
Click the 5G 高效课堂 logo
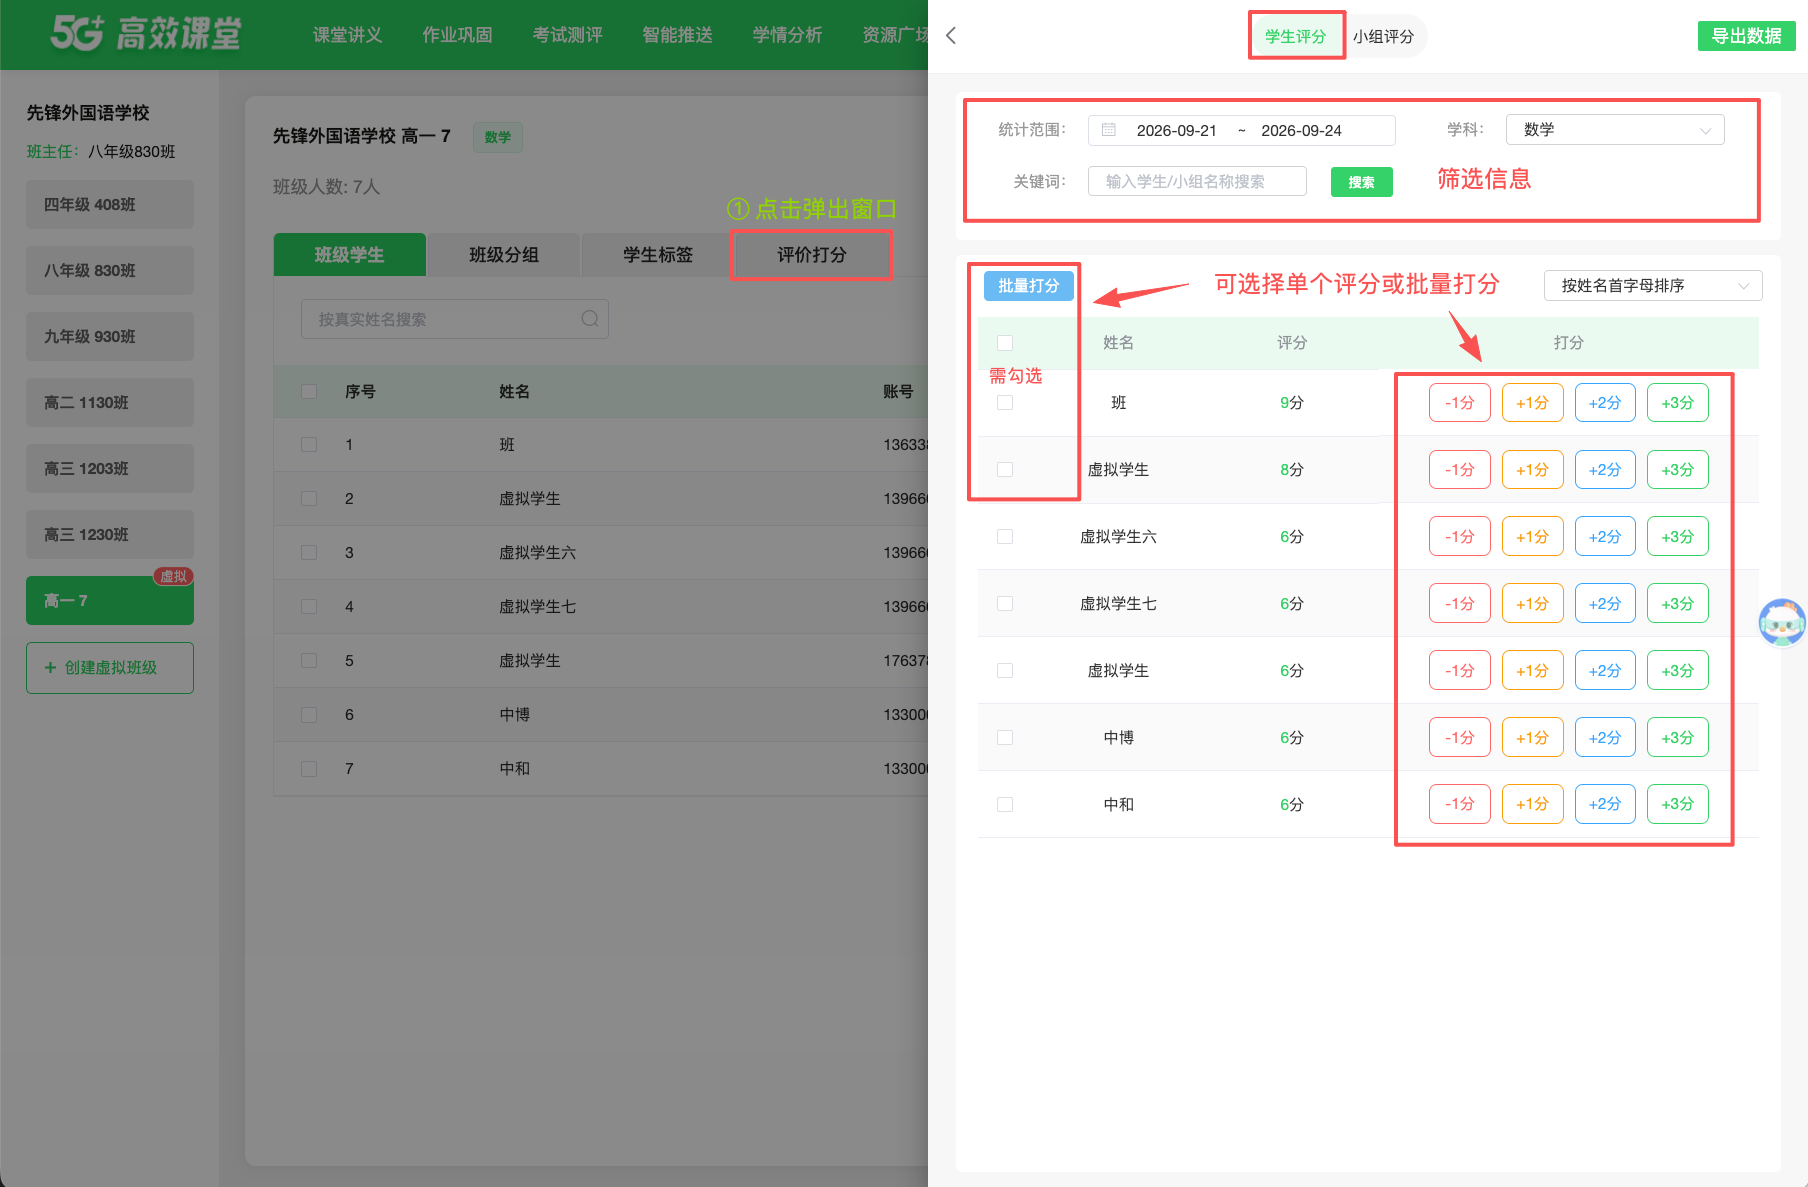coord(146,34)
